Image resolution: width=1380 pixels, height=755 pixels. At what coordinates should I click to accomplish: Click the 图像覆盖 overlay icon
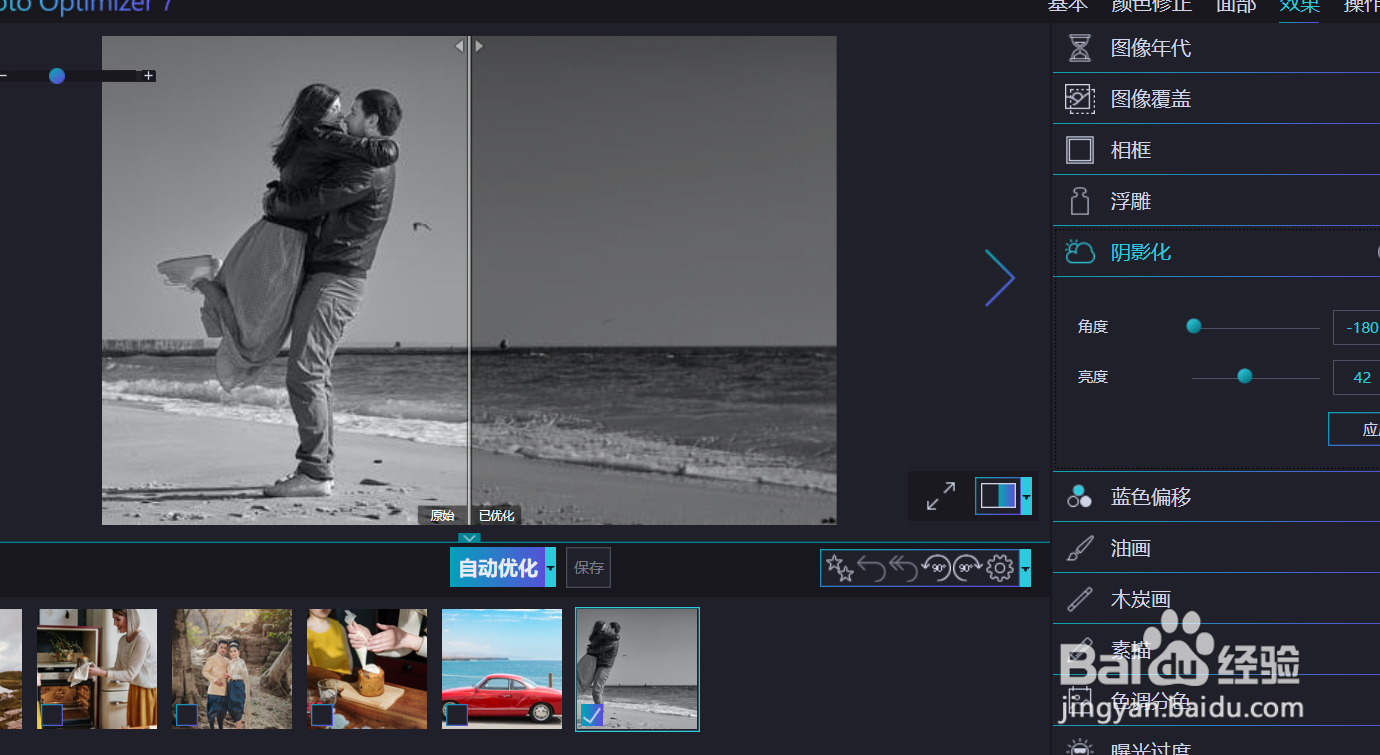point(1079,99)
